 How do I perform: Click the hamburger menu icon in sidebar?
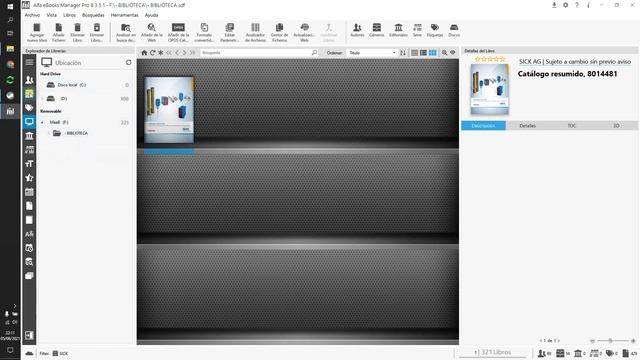pos(29,62)
